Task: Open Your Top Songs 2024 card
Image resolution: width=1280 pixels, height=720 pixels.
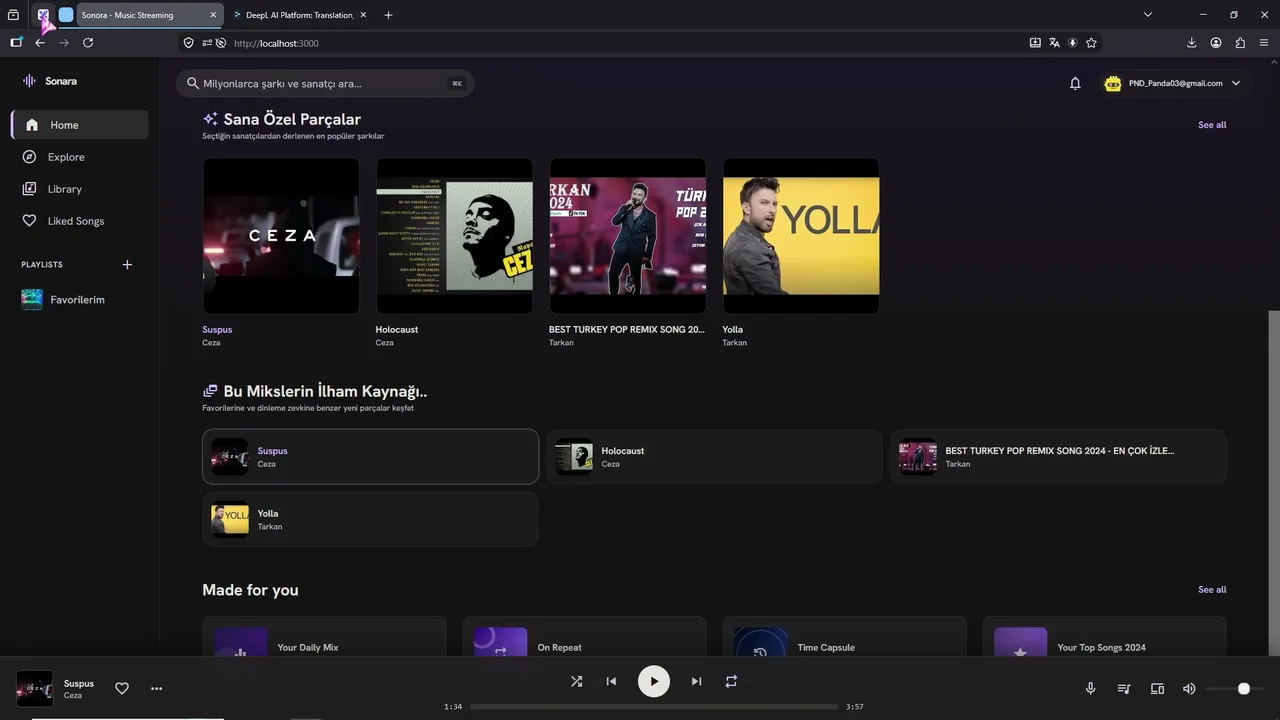Action: [1104, 638]
